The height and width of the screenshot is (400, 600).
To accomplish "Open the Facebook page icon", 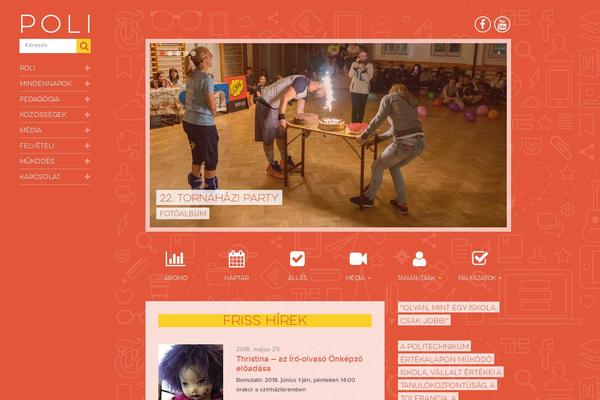I will tap(483, 24).
